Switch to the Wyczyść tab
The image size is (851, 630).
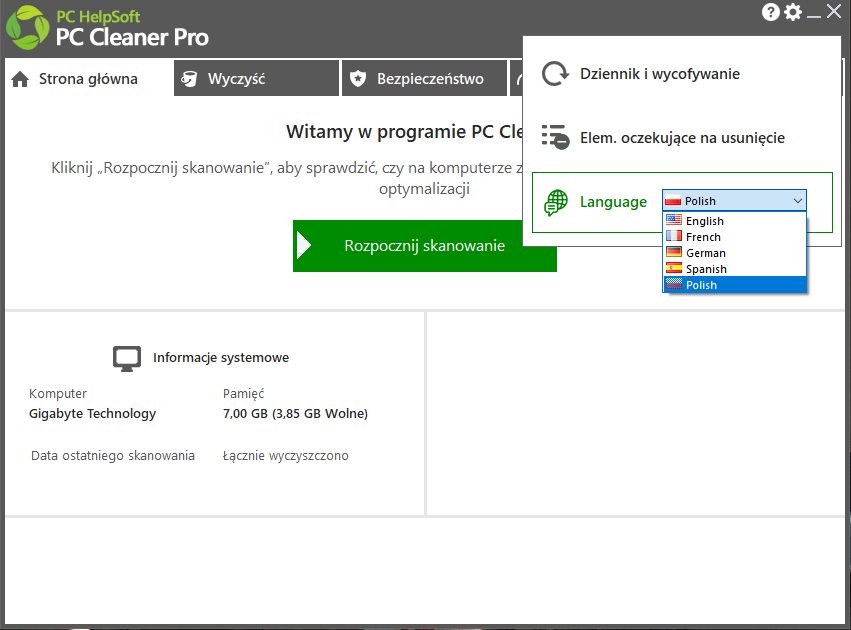[256, 78]
